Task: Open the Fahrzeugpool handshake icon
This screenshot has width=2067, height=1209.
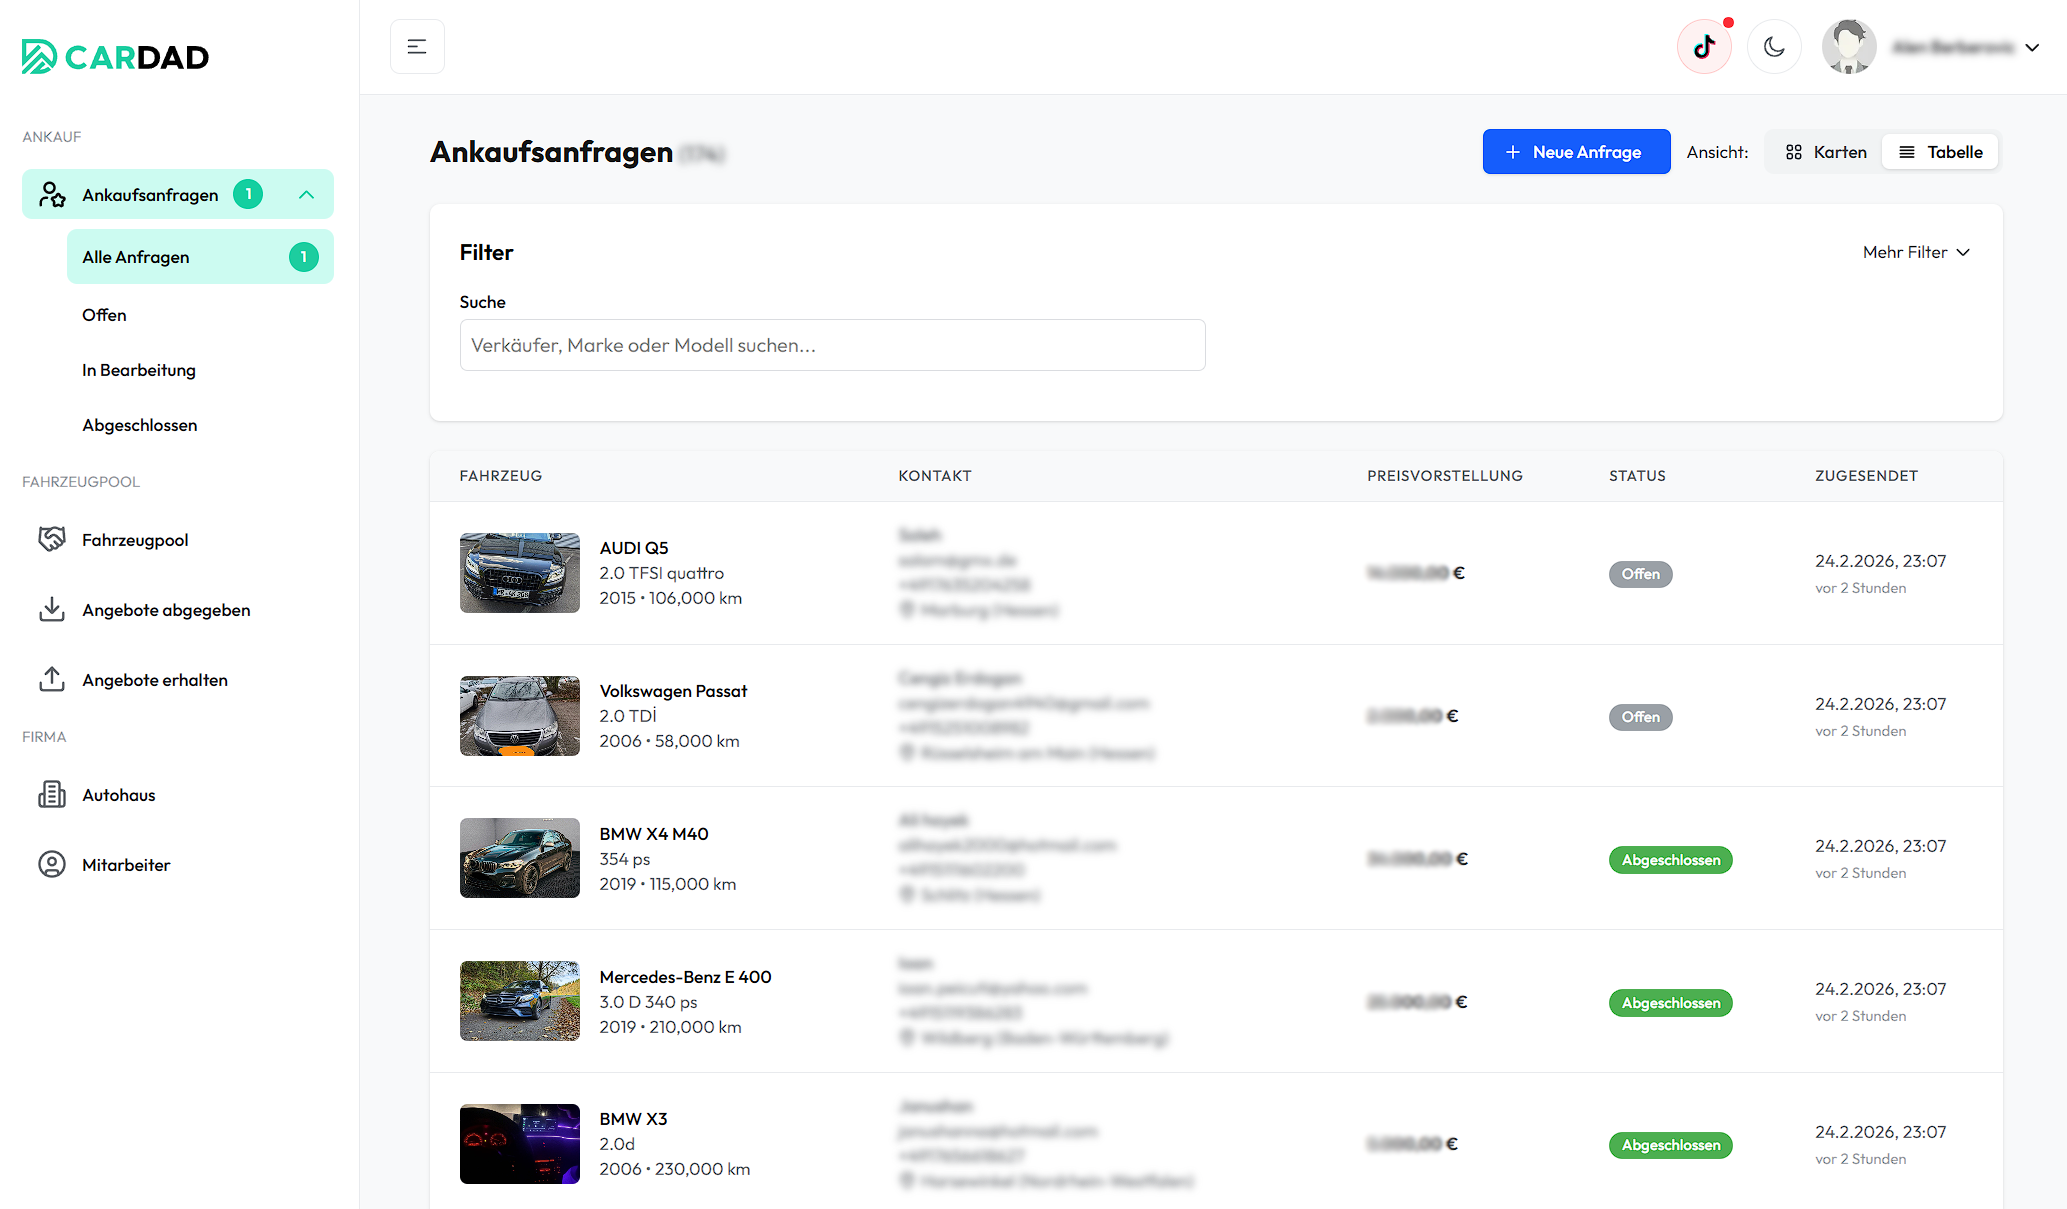Action: [52, 540]
